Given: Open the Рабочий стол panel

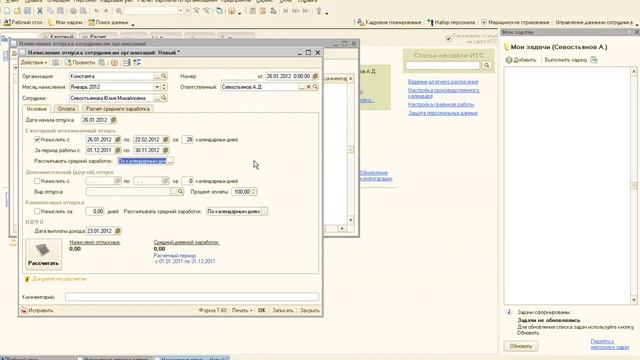Looking at the screenshot, I should 23,22.
